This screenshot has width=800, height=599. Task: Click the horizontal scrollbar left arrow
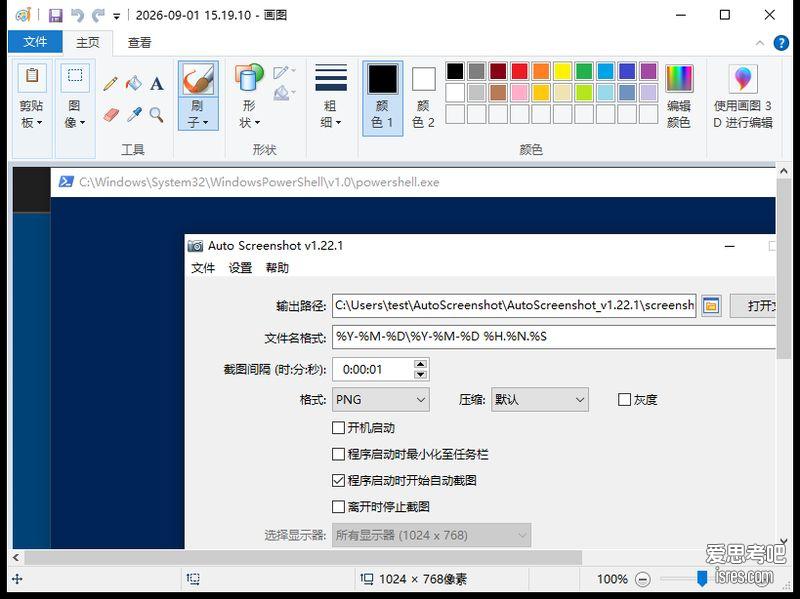(x=16, y=557)
